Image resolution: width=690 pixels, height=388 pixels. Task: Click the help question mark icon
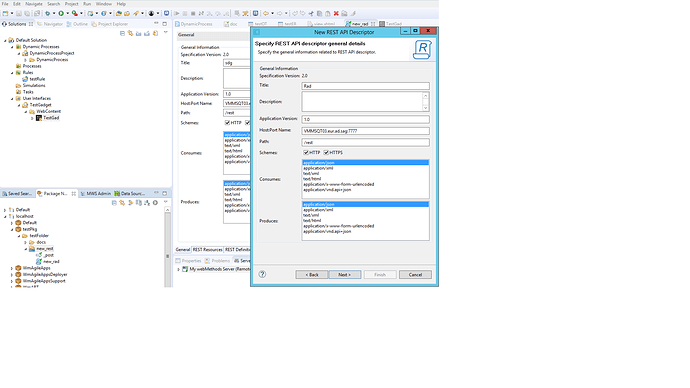point(262,274)
